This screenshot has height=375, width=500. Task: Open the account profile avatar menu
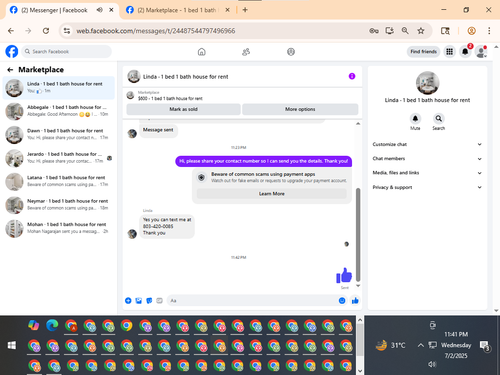click(x=481, y=52)
